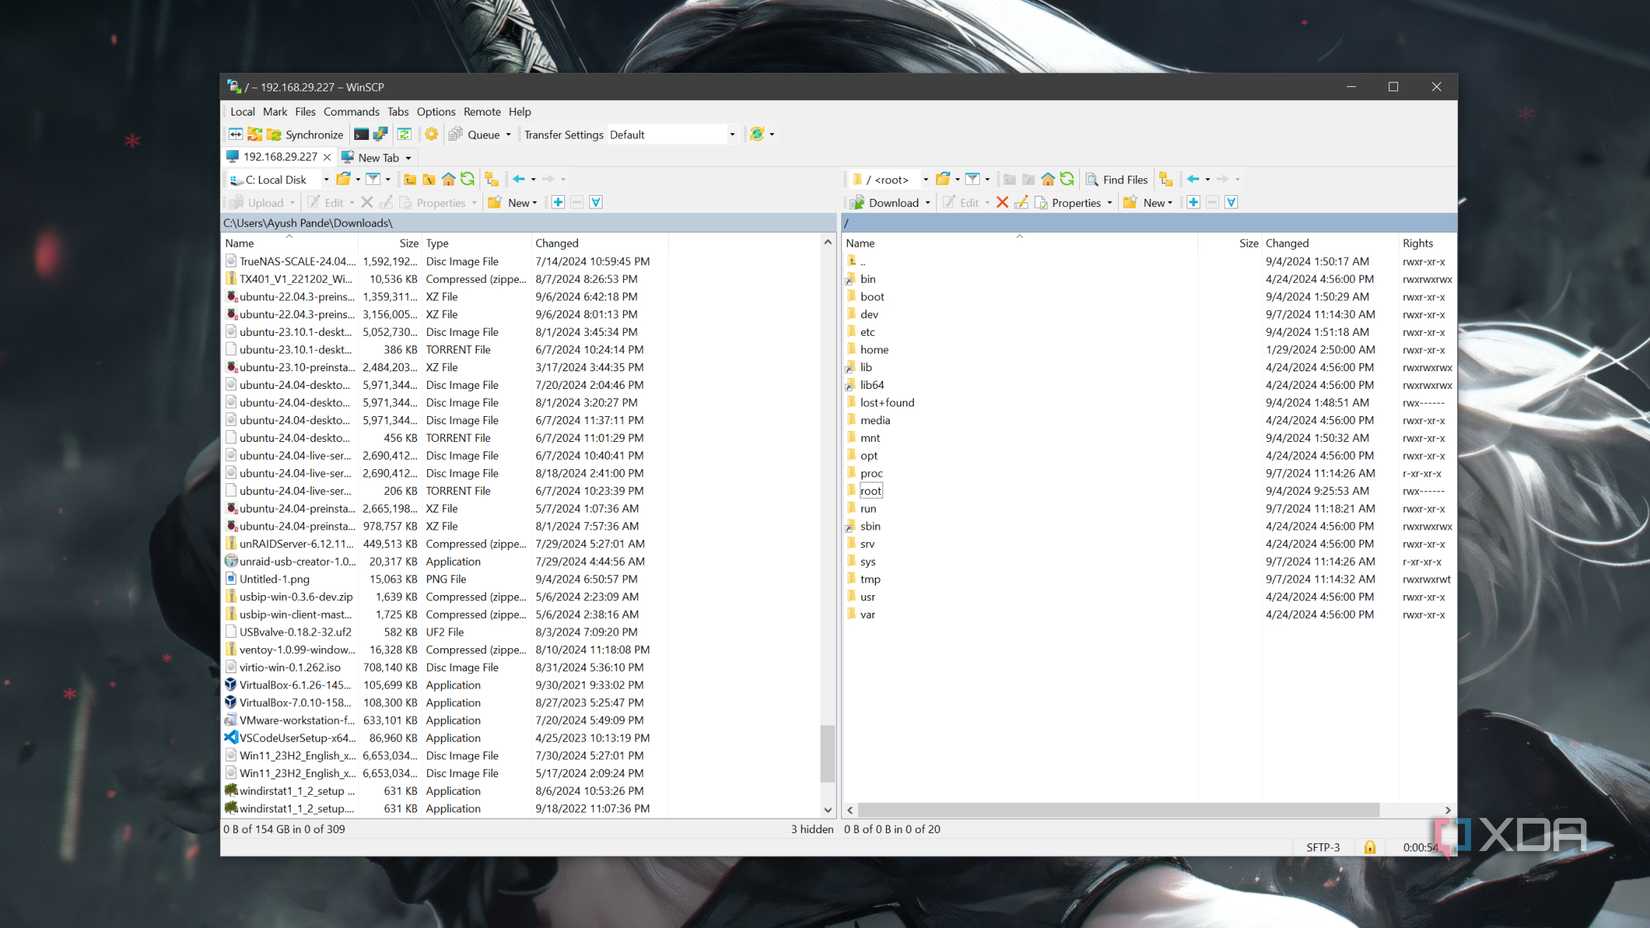Select the etc folder in remote panel

pos(867,332)
